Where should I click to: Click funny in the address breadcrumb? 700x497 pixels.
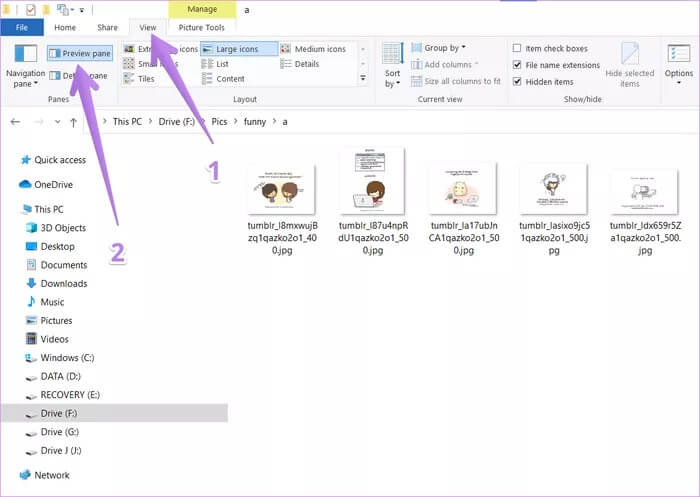coord(255,121)
